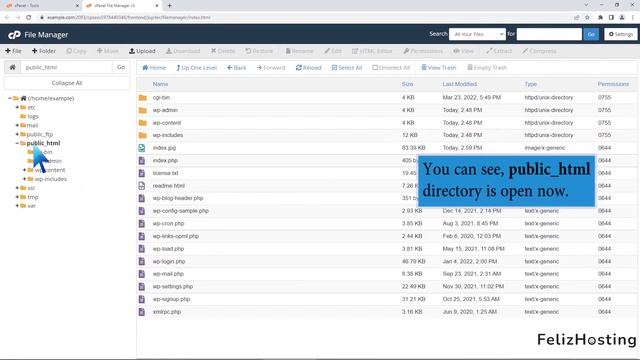Click Unselect All checkbox button
This screenshot has height=360, width=640.
pyautogui.click(x=391, y=68)
